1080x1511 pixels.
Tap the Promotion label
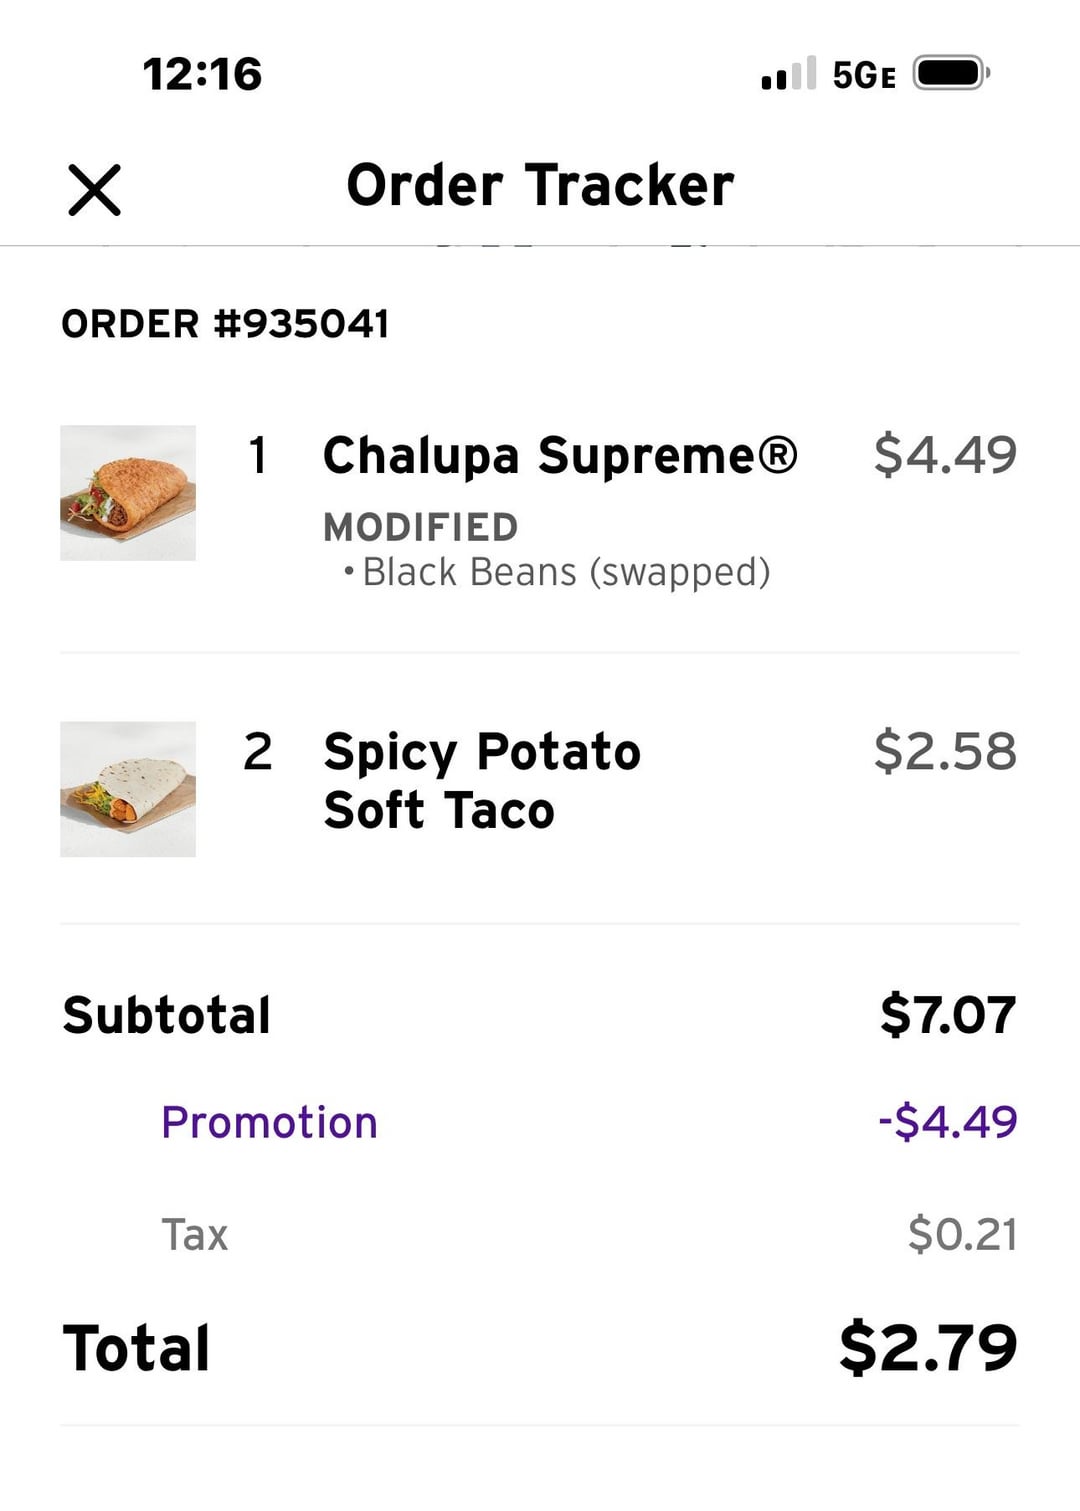(x=269, y=1122)
